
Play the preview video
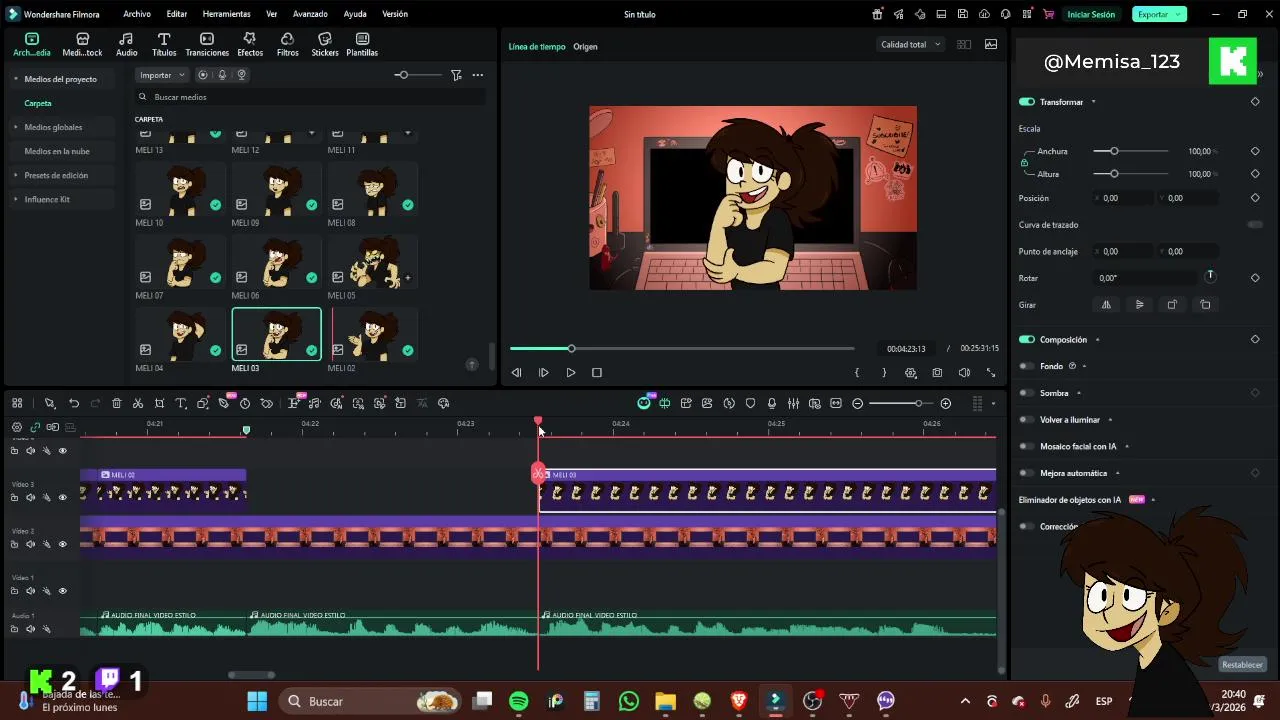click(x=570, y=372)
